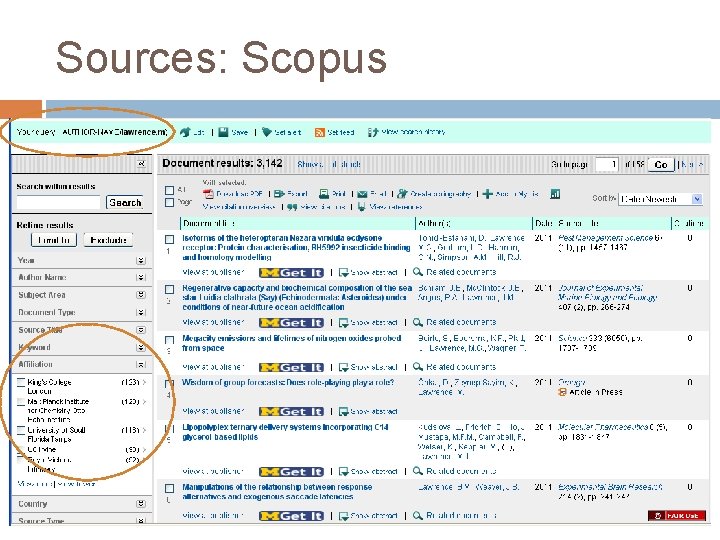Screen dimensions: 720x540
Task: Click the green plus Add to My List icon
Action: (x=488, y=194)
